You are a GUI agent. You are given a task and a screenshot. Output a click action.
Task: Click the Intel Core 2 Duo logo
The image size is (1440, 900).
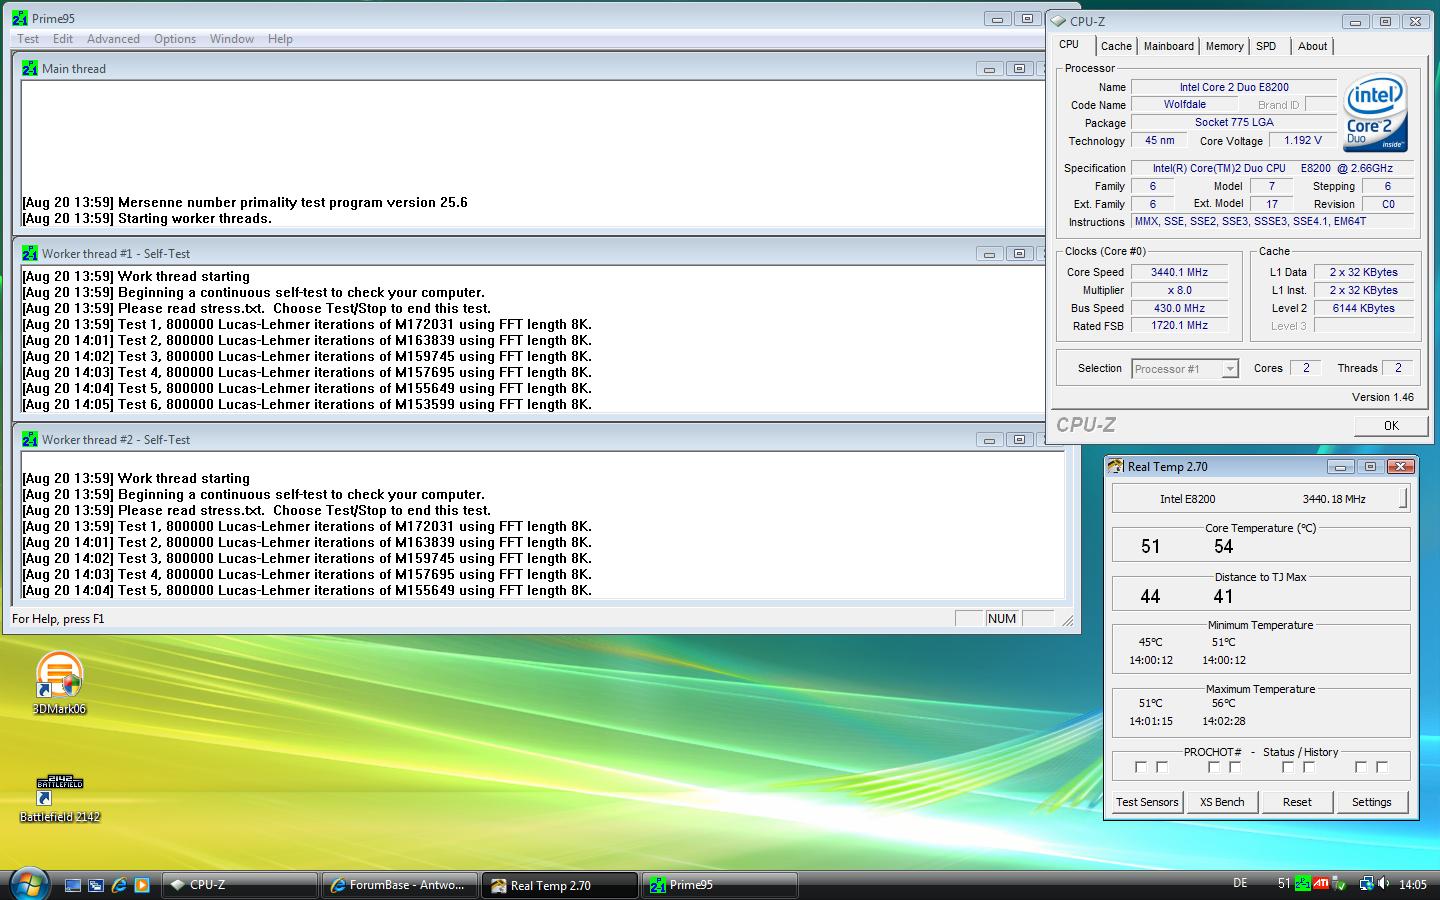[x=1375, y=113]
